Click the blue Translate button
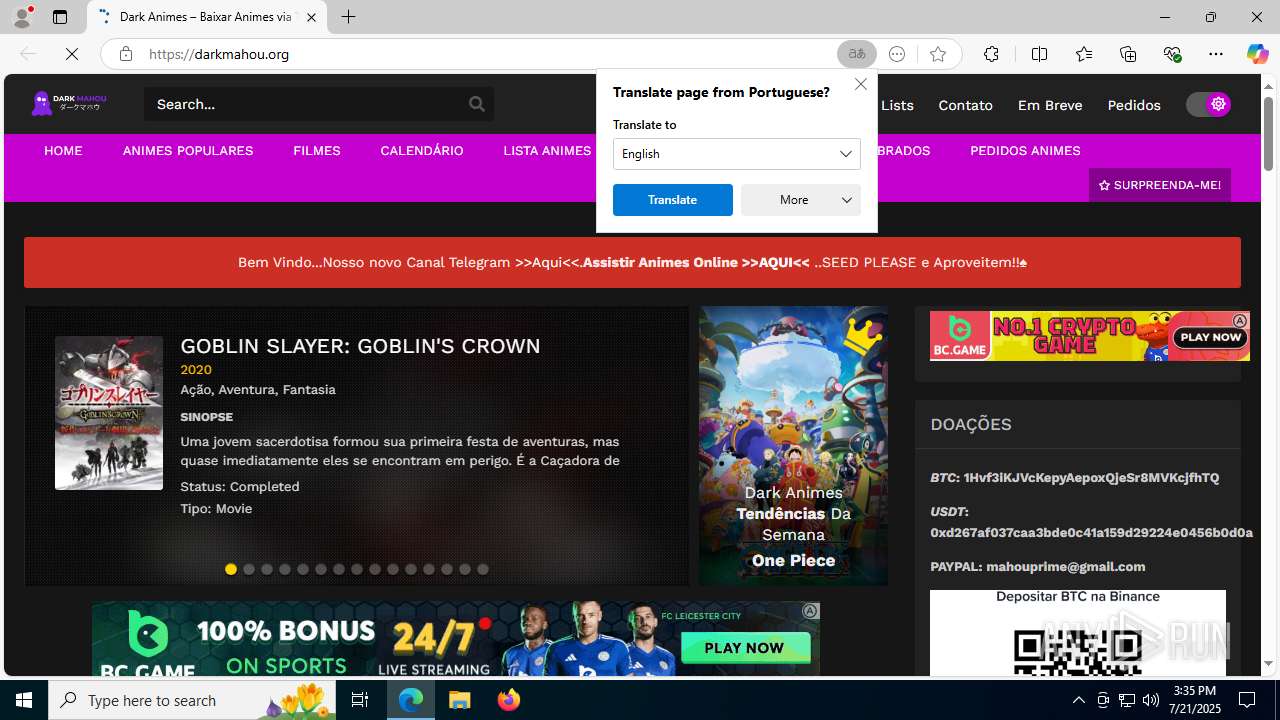This screenshot has width=1280, height=720. (x=672, y=200)
